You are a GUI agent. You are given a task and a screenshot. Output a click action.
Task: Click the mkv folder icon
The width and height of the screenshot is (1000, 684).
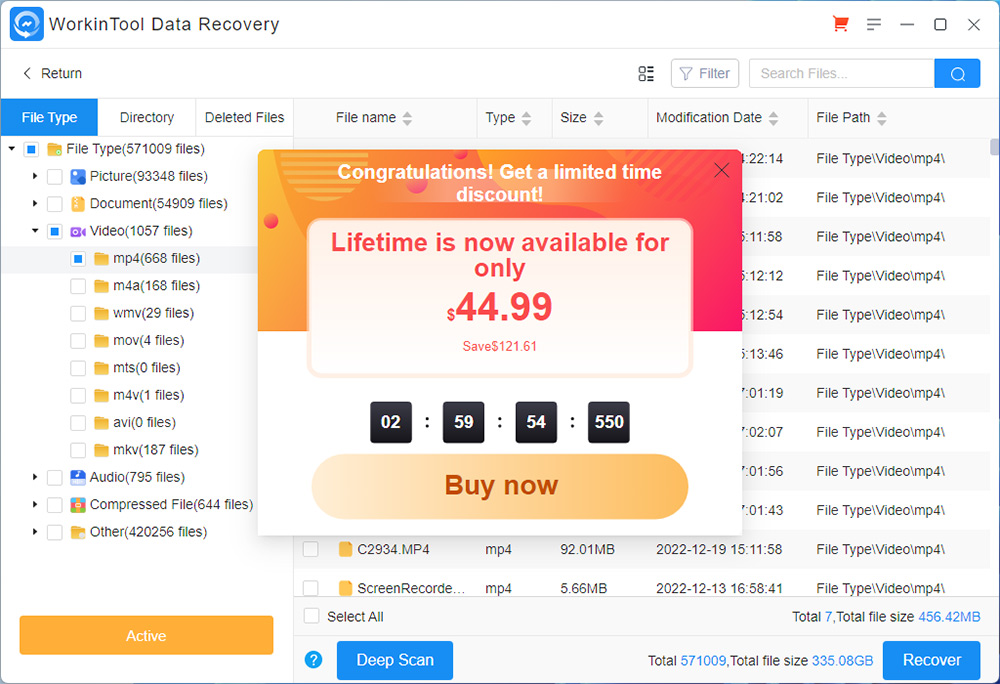[101, 450]
